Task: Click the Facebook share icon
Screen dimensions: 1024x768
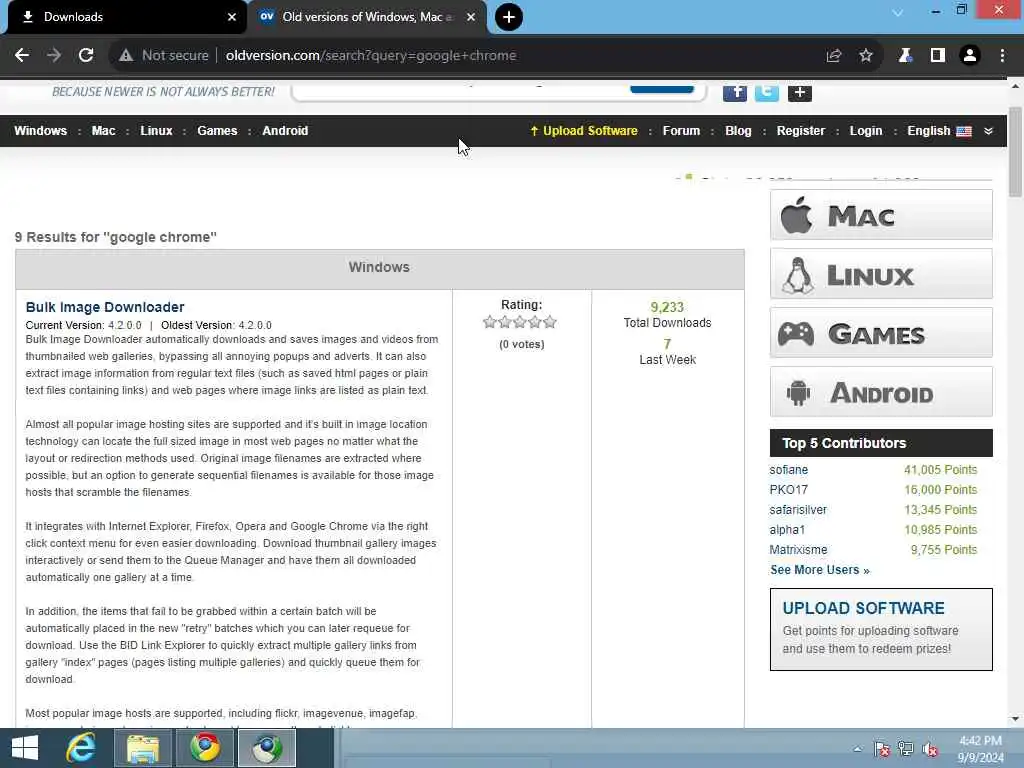Action: (735, 92)
